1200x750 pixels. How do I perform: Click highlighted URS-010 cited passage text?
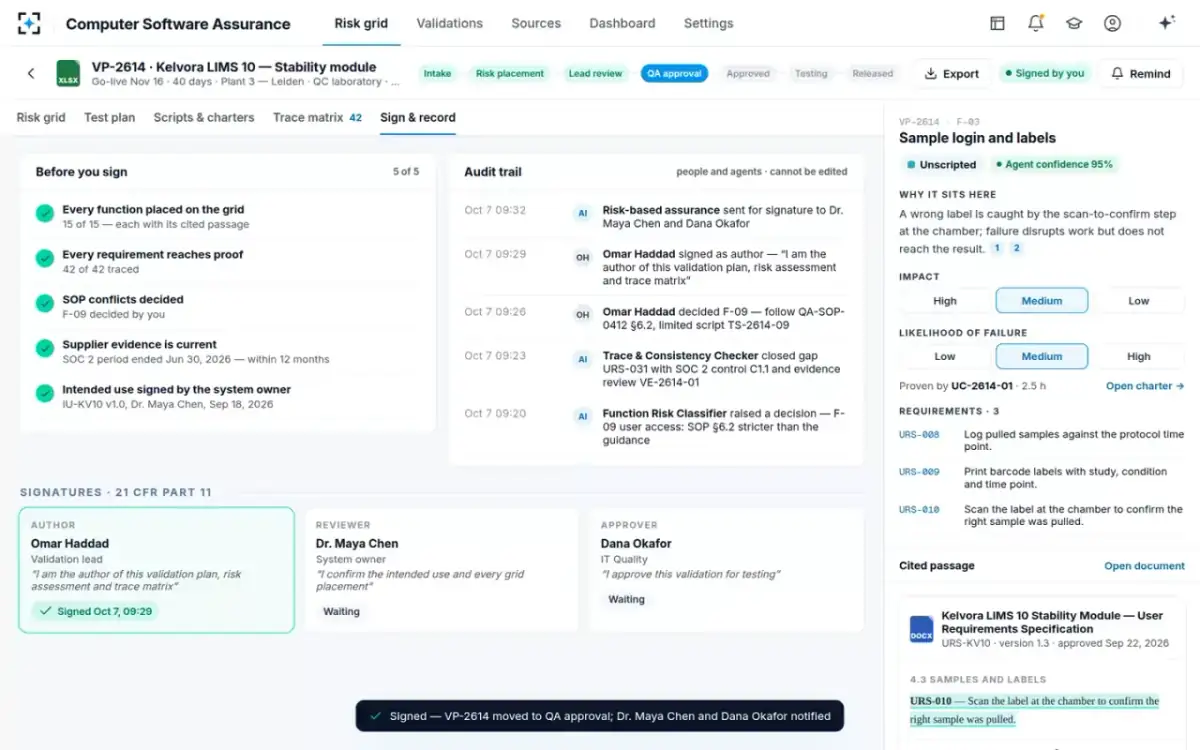pyautogui.click(x=1034, y=710)
